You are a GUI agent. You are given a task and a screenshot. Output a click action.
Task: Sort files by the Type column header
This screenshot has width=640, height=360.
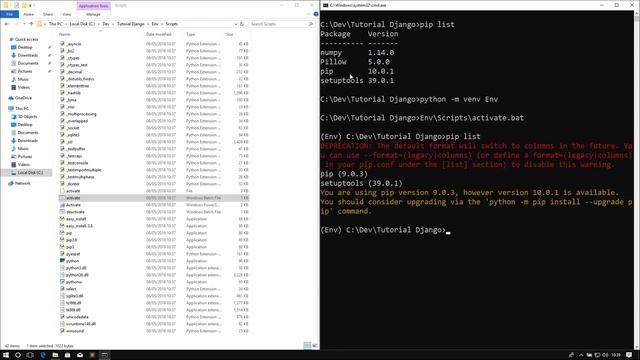190,34
